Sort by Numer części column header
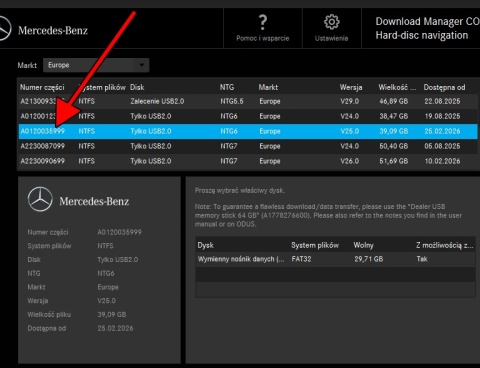This screenshot has height=368, width=480. (x=42, y=87)
